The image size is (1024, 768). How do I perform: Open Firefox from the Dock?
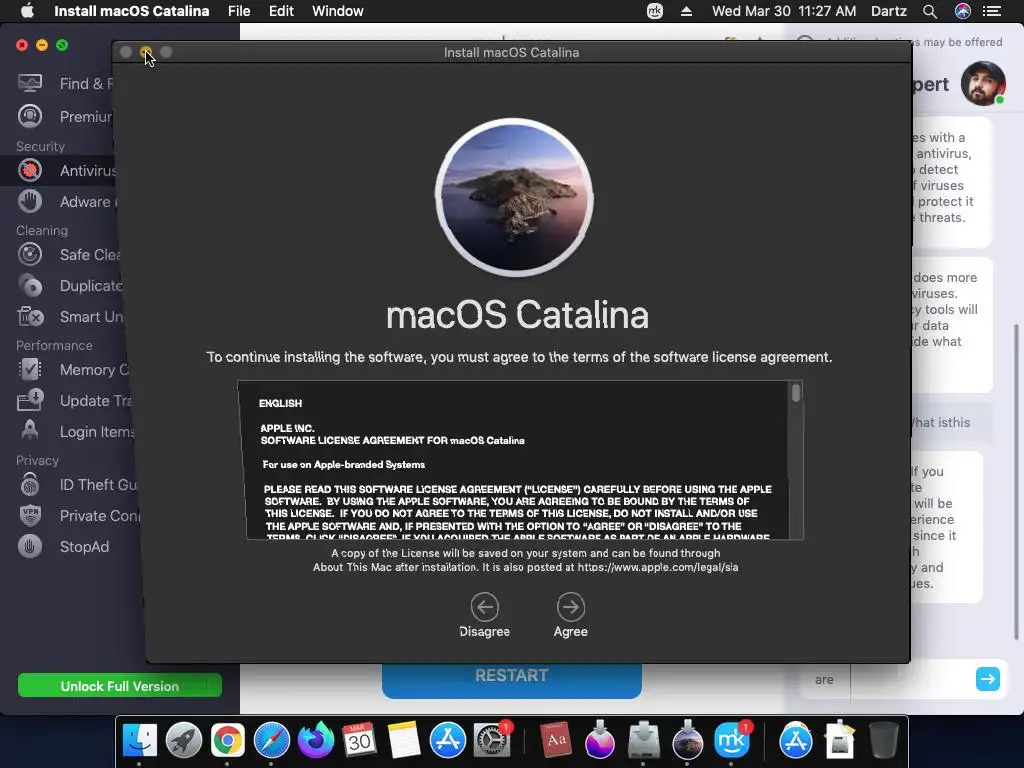[315, 741]
